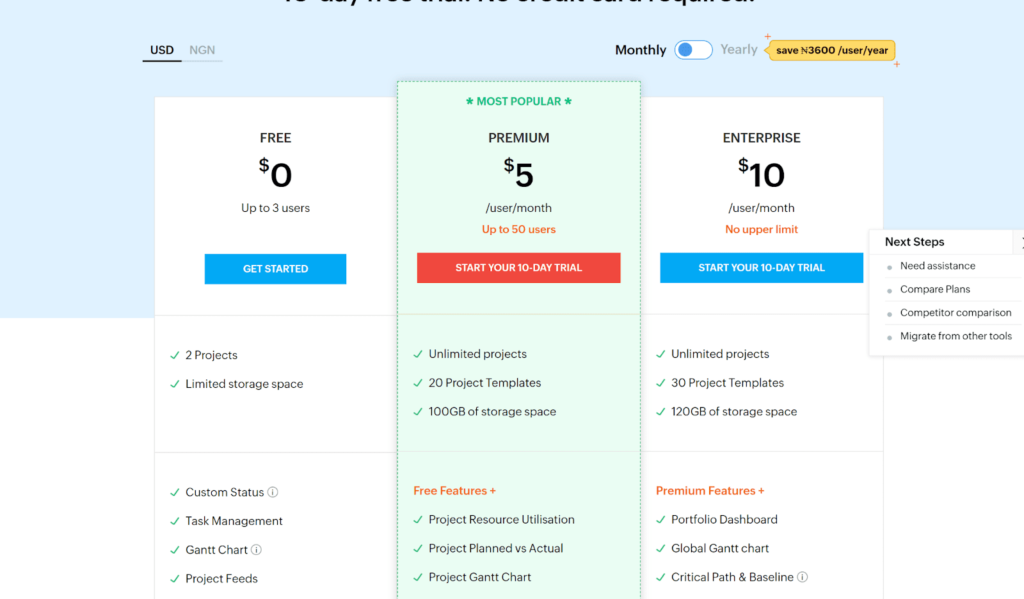
Task: Click the checkmark beside Project Gantt Chart
Action: point(418,577)
